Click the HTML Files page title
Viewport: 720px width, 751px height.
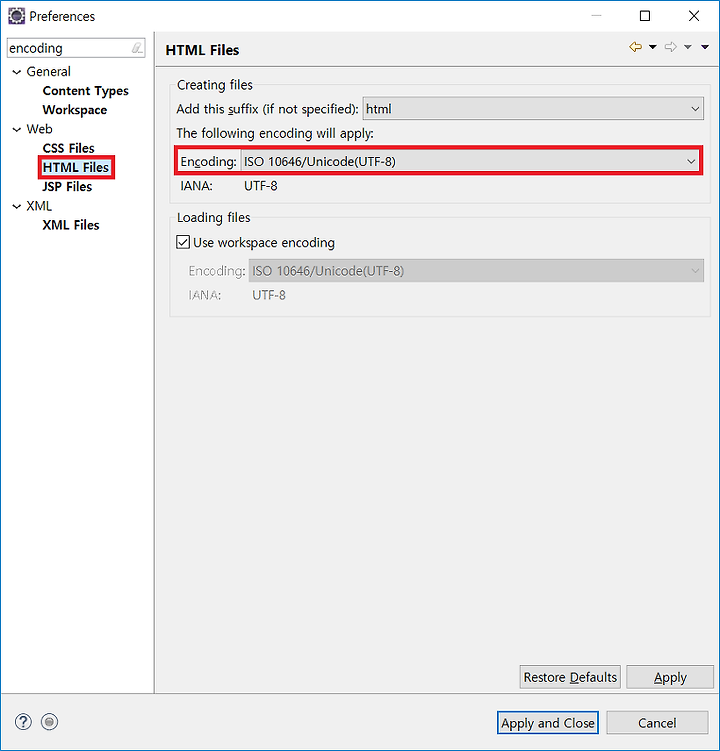point(202,50)
